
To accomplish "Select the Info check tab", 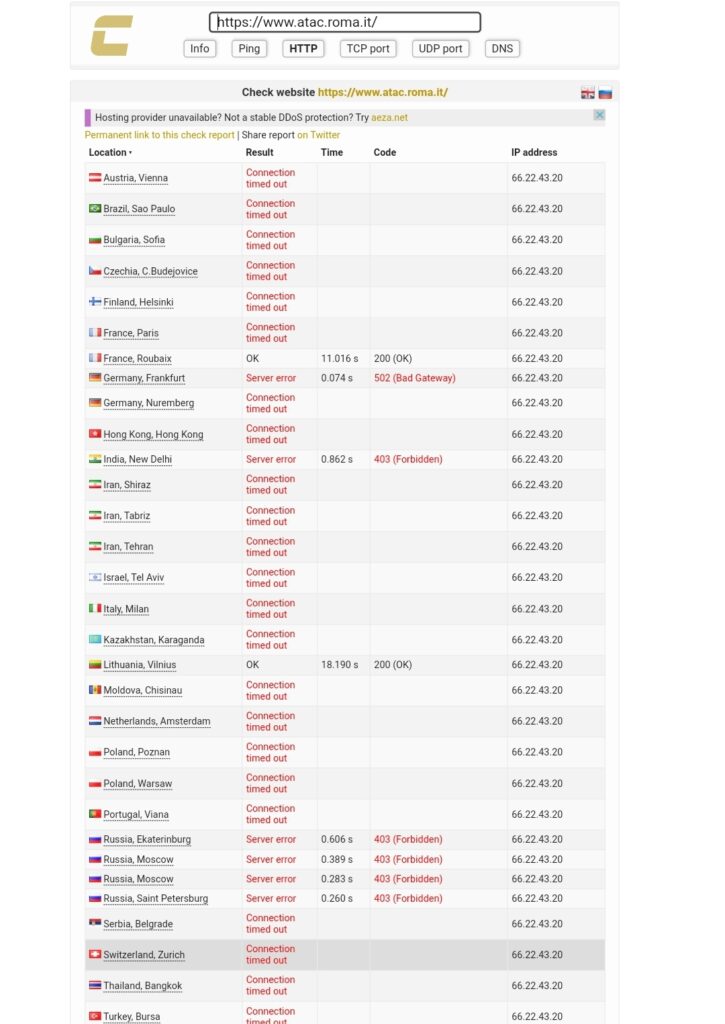I will coord(200,48).
